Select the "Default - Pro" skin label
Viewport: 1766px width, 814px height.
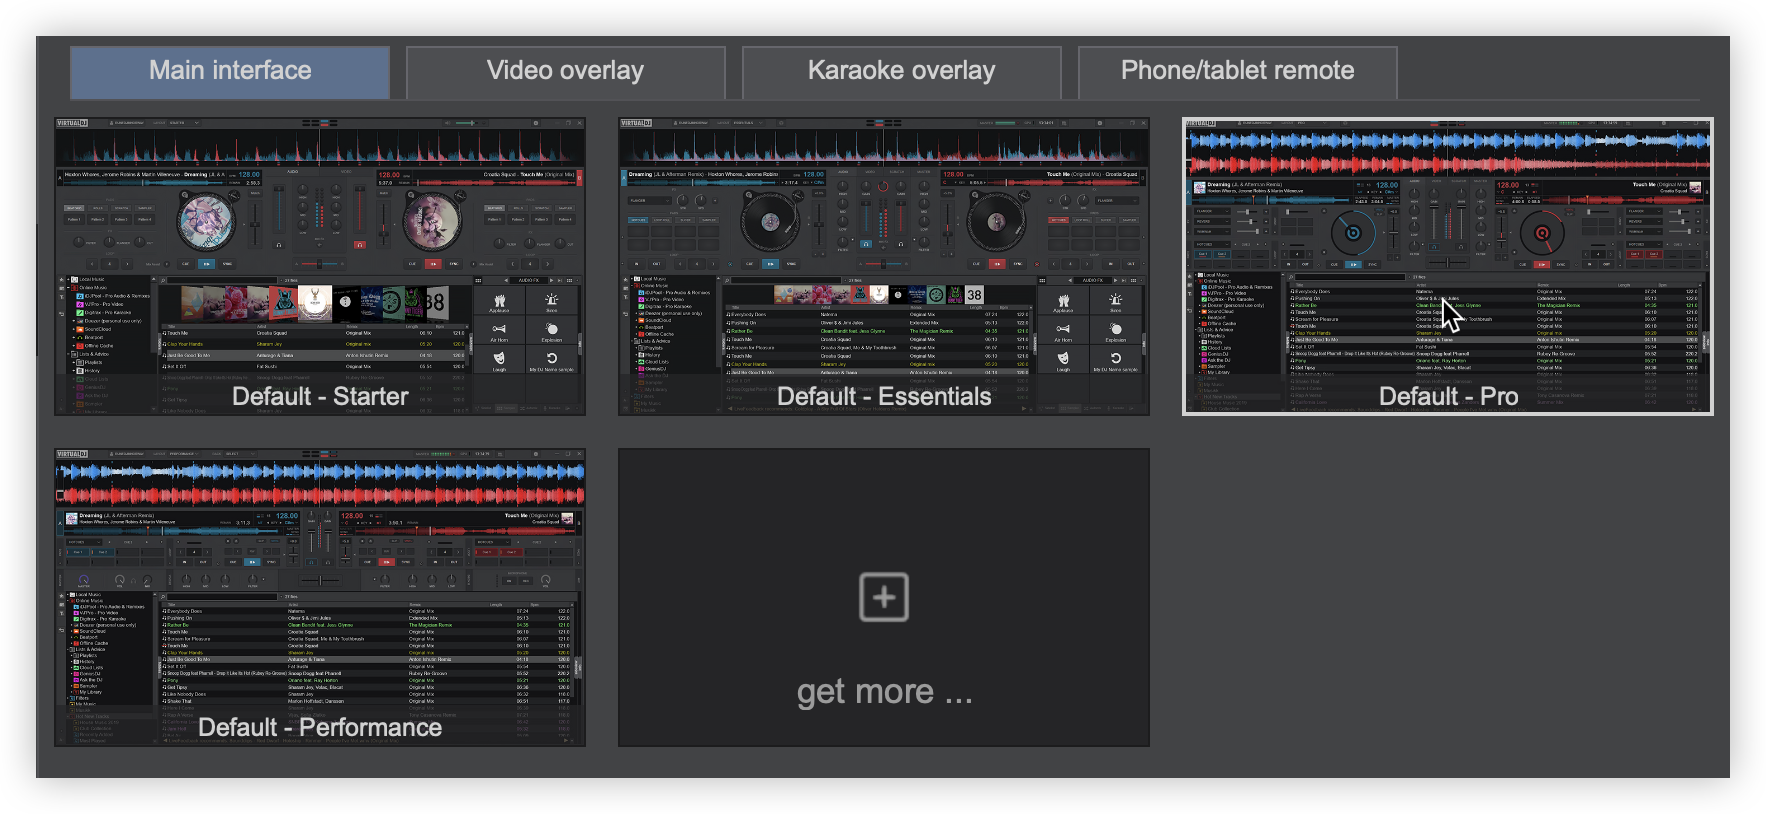(1448, 396)
